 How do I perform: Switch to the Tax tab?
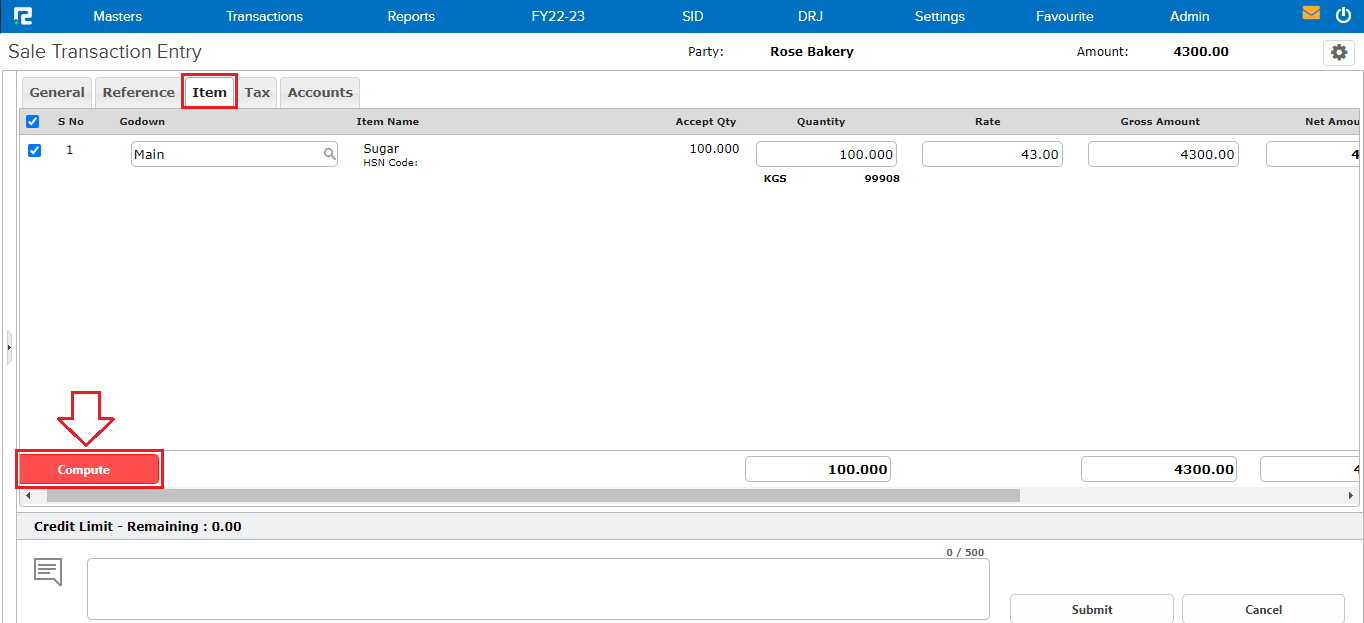(257, 91)
